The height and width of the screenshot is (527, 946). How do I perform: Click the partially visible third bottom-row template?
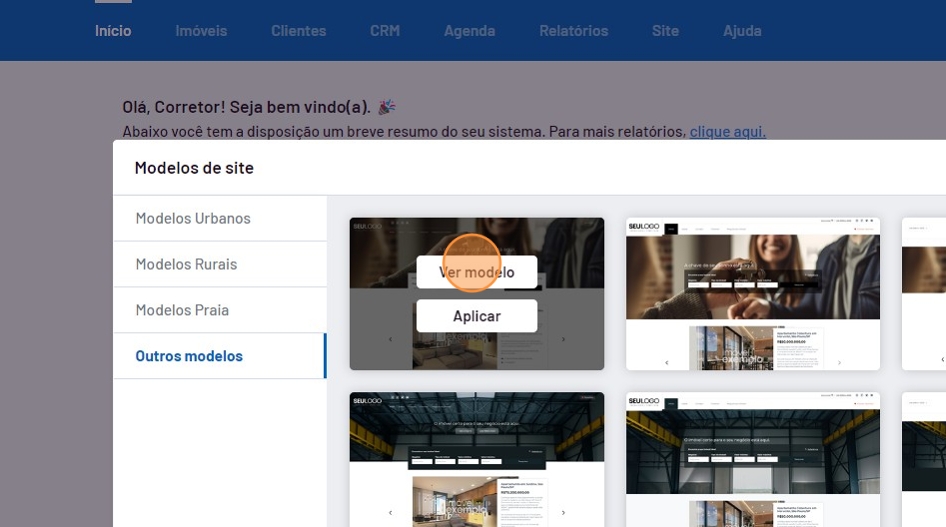pyautogui.click(x=923, y=458)
